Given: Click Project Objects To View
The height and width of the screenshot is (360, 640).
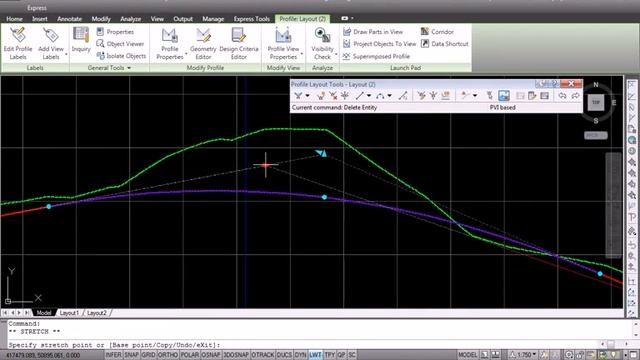Looking at the screenshot, I should 380,44.
